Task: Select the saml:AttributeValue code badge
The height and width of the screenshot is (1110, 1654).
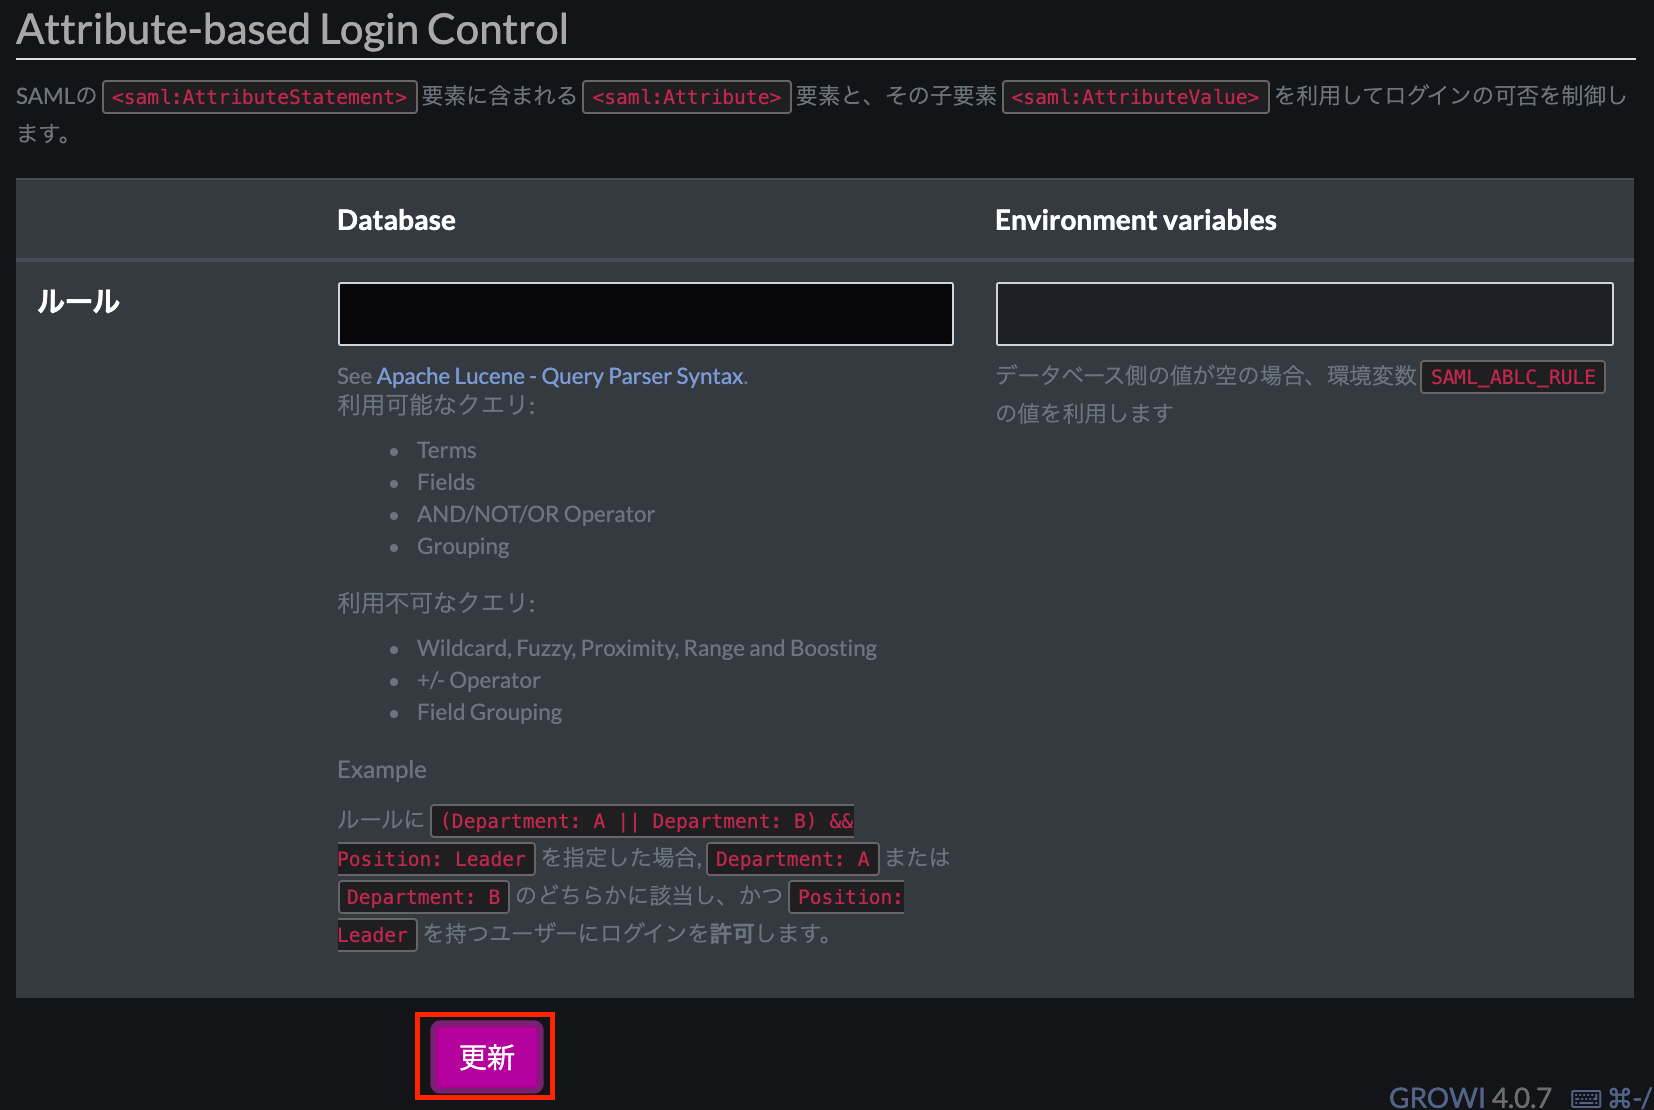Action: [1135, 96]
